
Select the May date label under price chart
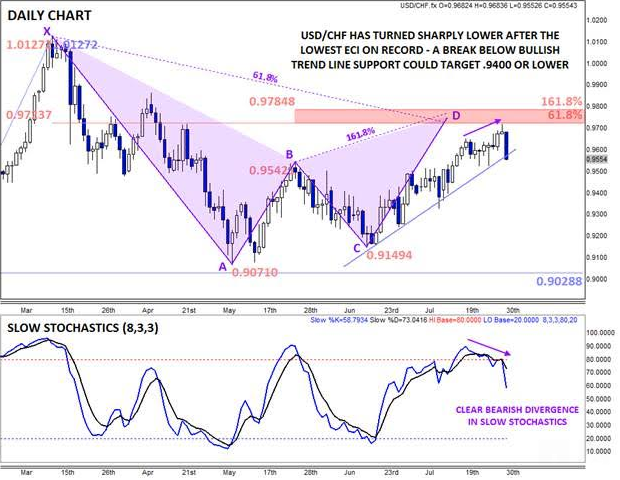229,310
